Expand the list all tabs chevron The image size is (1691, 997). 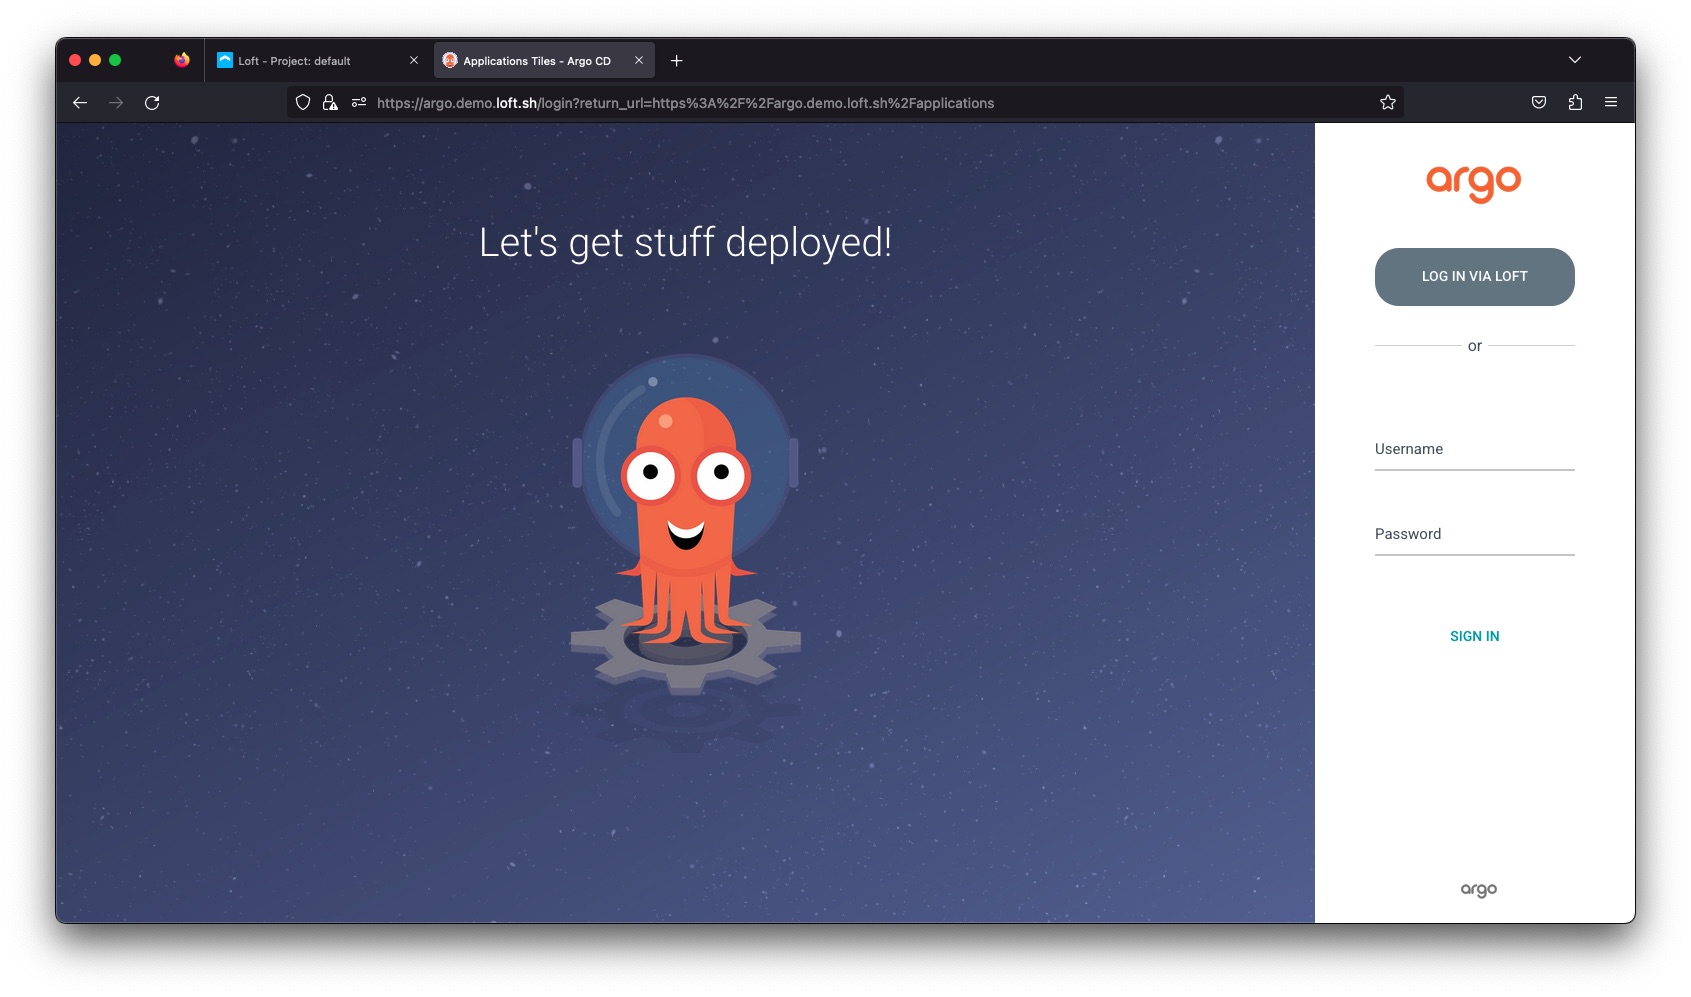(1575, 61)
